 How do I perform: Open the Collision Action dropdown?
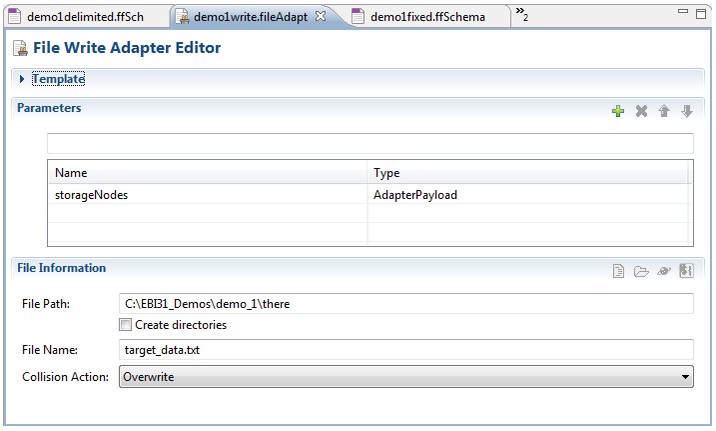pos(406,377)
